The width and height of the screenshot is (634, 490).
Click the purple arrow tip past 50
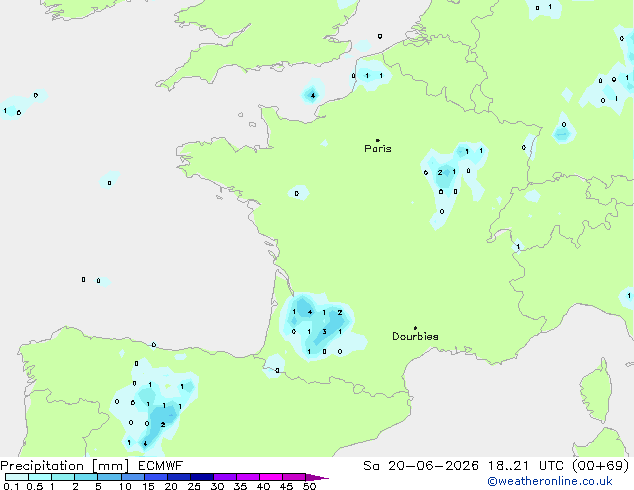click(317, 477)
